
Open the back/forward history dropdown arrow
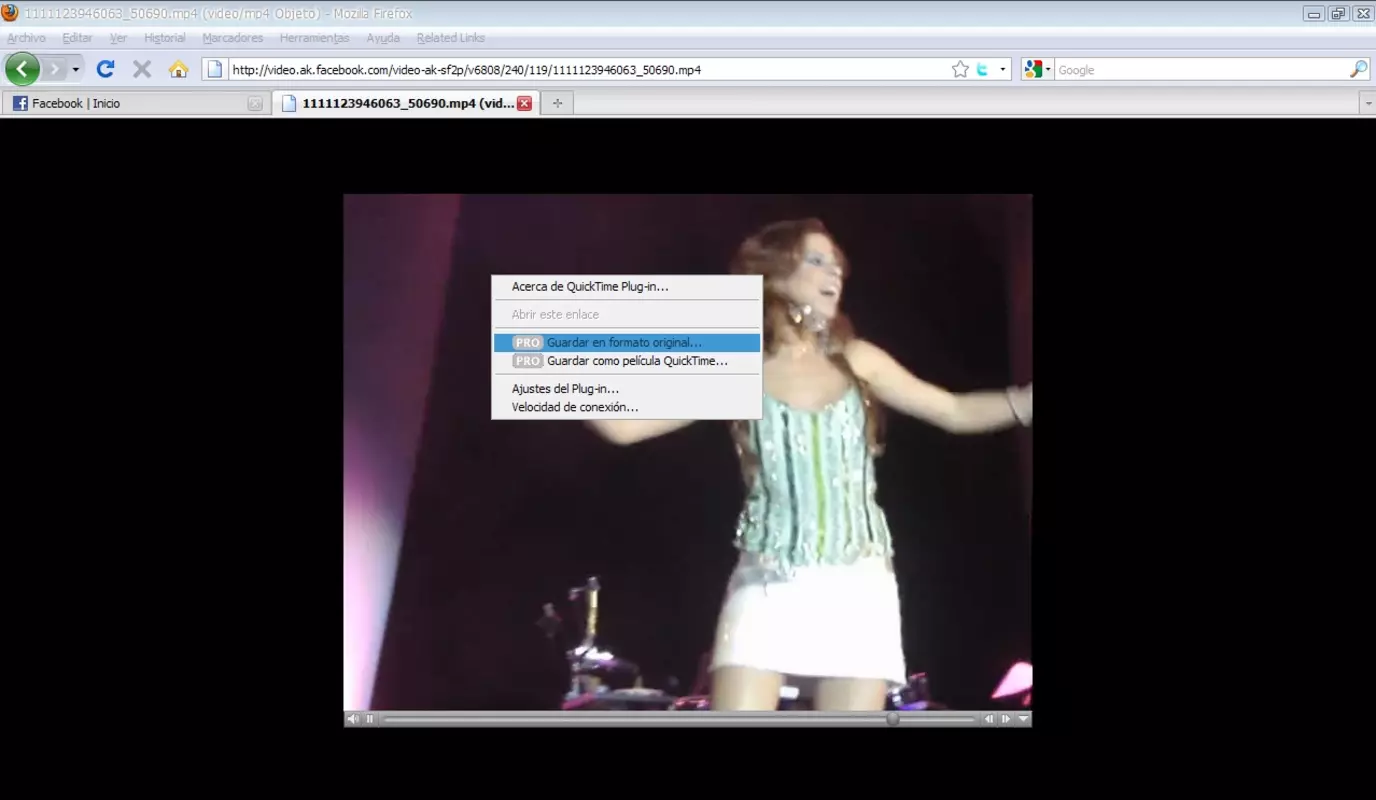76,69
